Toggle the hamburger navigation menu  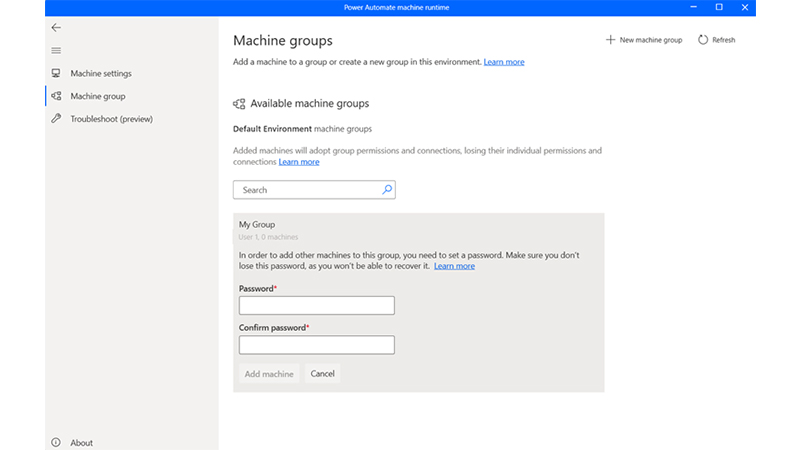[56, 51]
